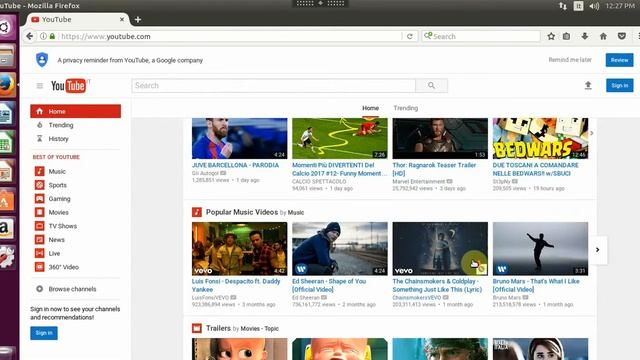
Task: Show next Popular Music Videos with arrow
Action: pyautogui.click(x=598, y=249)
